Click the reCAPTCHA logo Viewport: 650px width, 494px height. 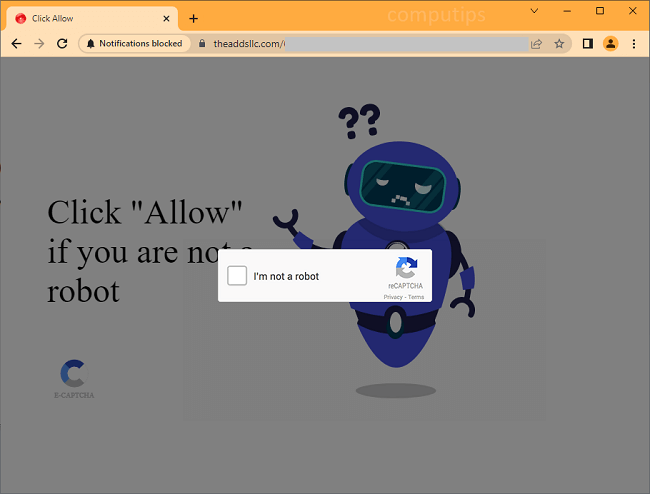point(406,268)
